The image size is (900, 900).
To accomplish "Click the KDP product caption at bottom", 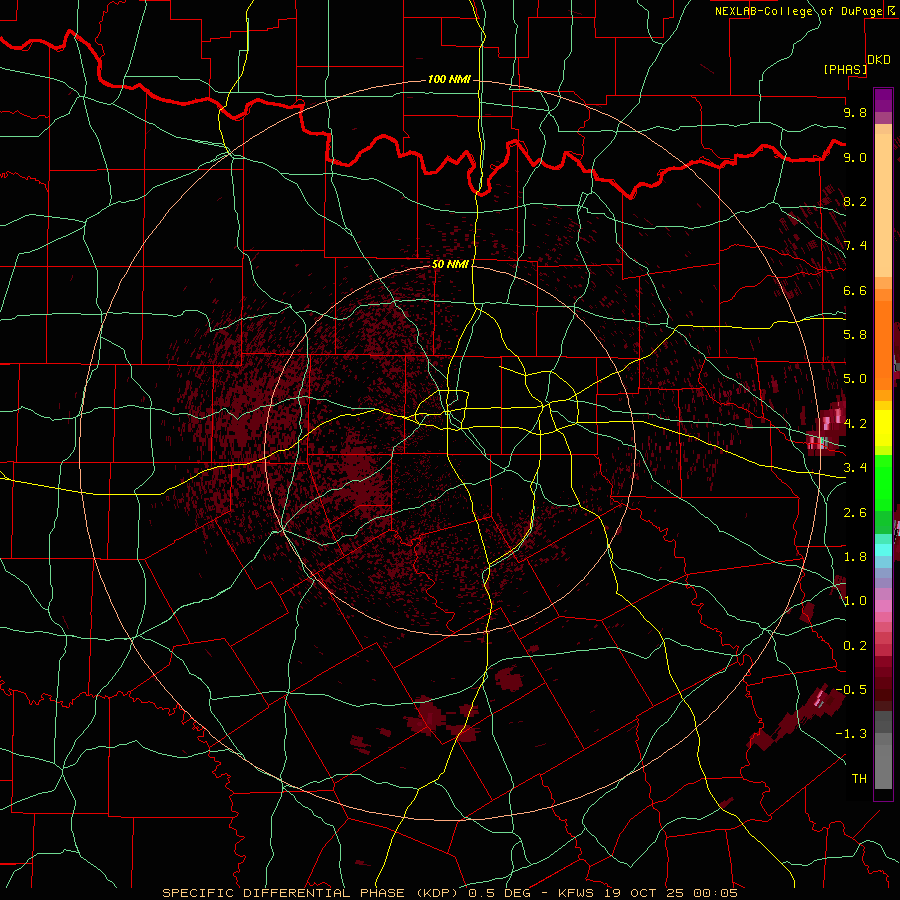I will [450, 893].
